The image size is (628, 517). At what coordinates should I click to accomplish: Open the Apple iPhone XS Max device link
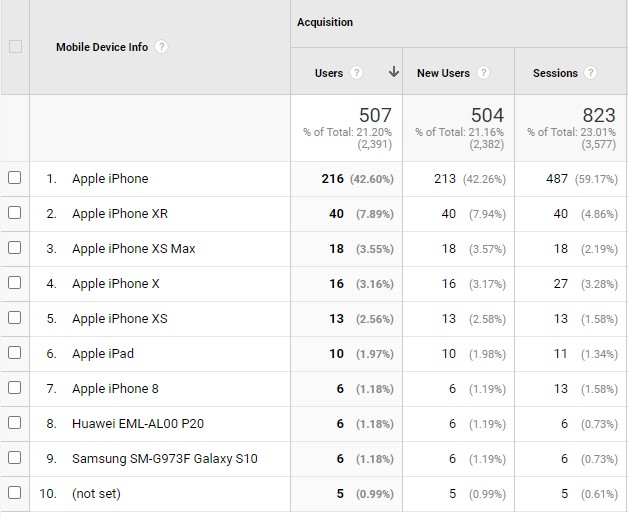point(133,248)
